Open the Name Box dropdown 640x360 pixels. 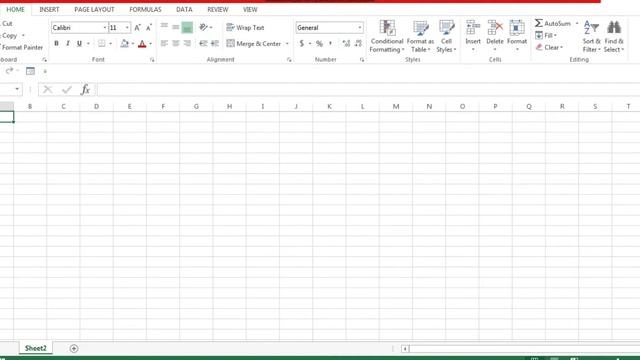click(x=17, y=89)
